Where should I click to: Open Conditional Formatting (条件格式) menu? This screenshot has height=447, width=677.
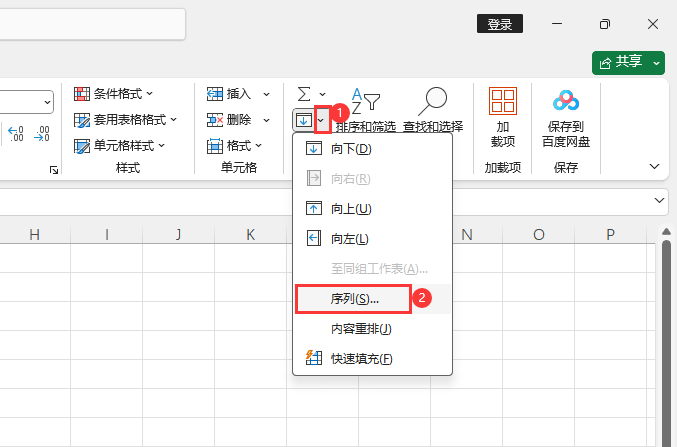click(x=113, y=94)
